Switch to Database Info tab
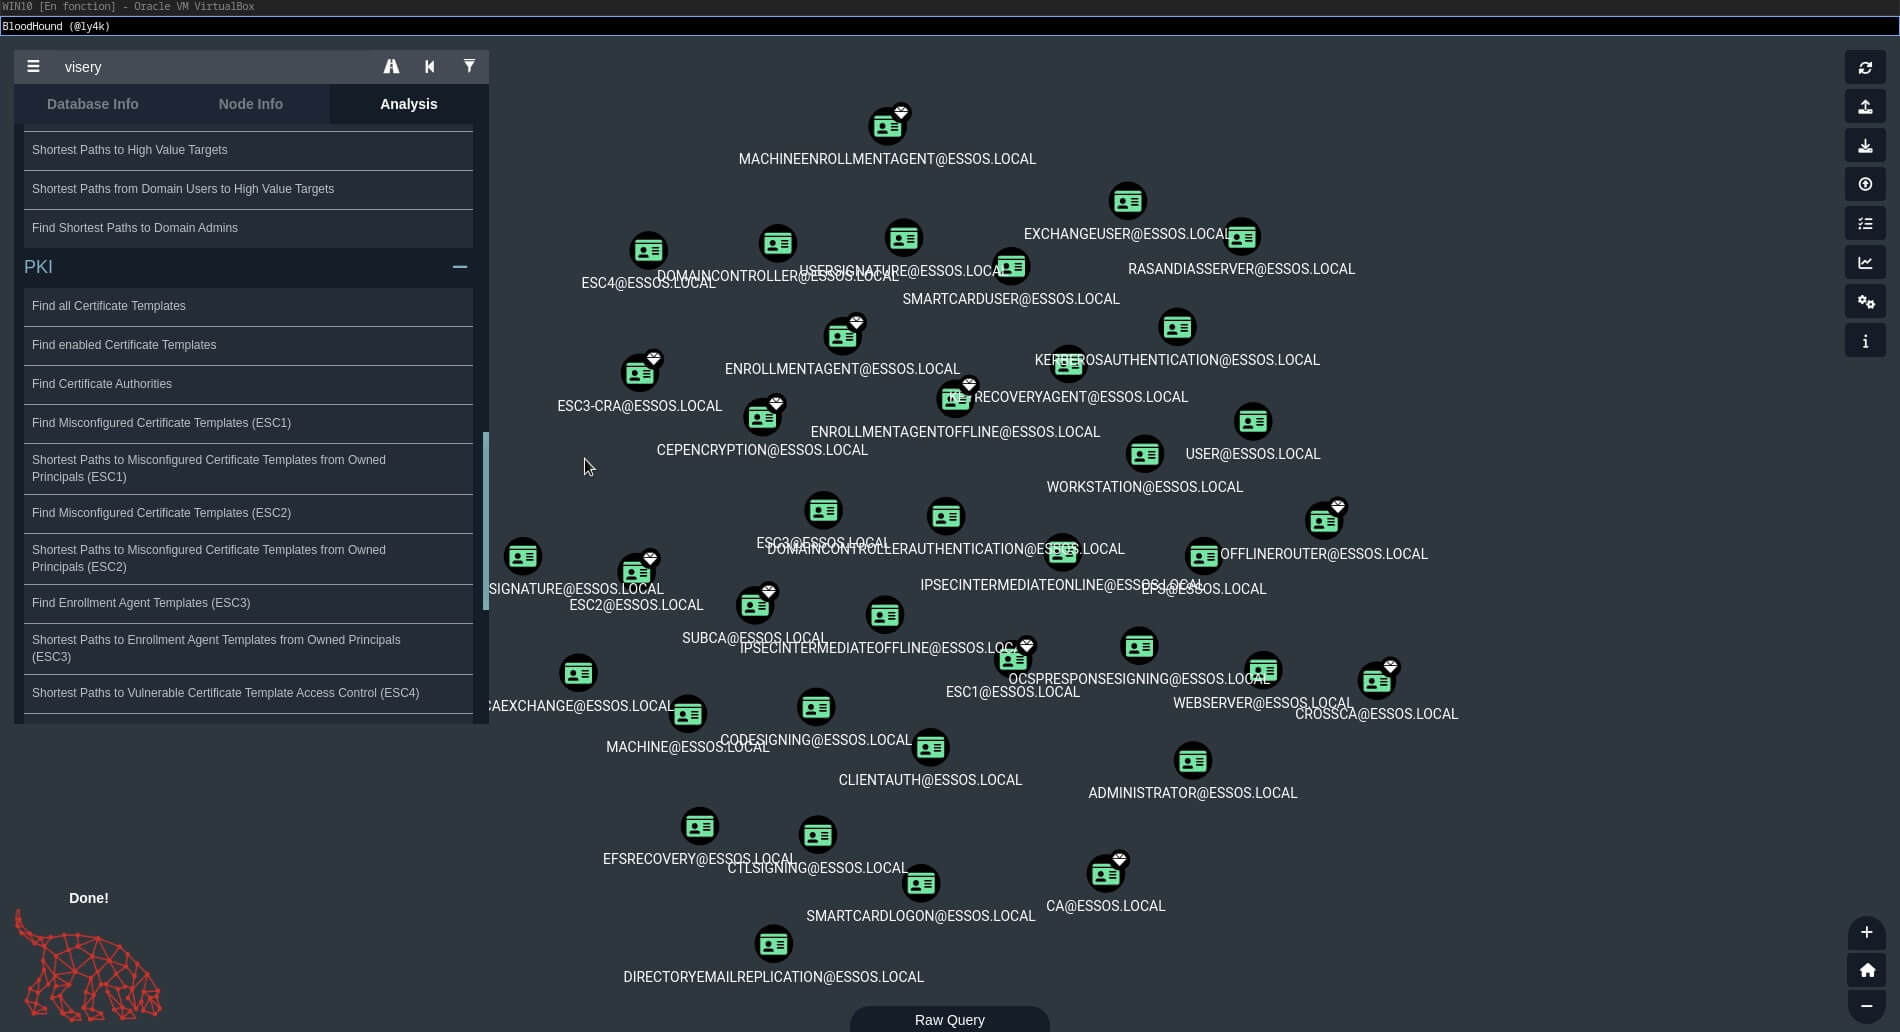 pyautogui.click(x=93, y=104)
